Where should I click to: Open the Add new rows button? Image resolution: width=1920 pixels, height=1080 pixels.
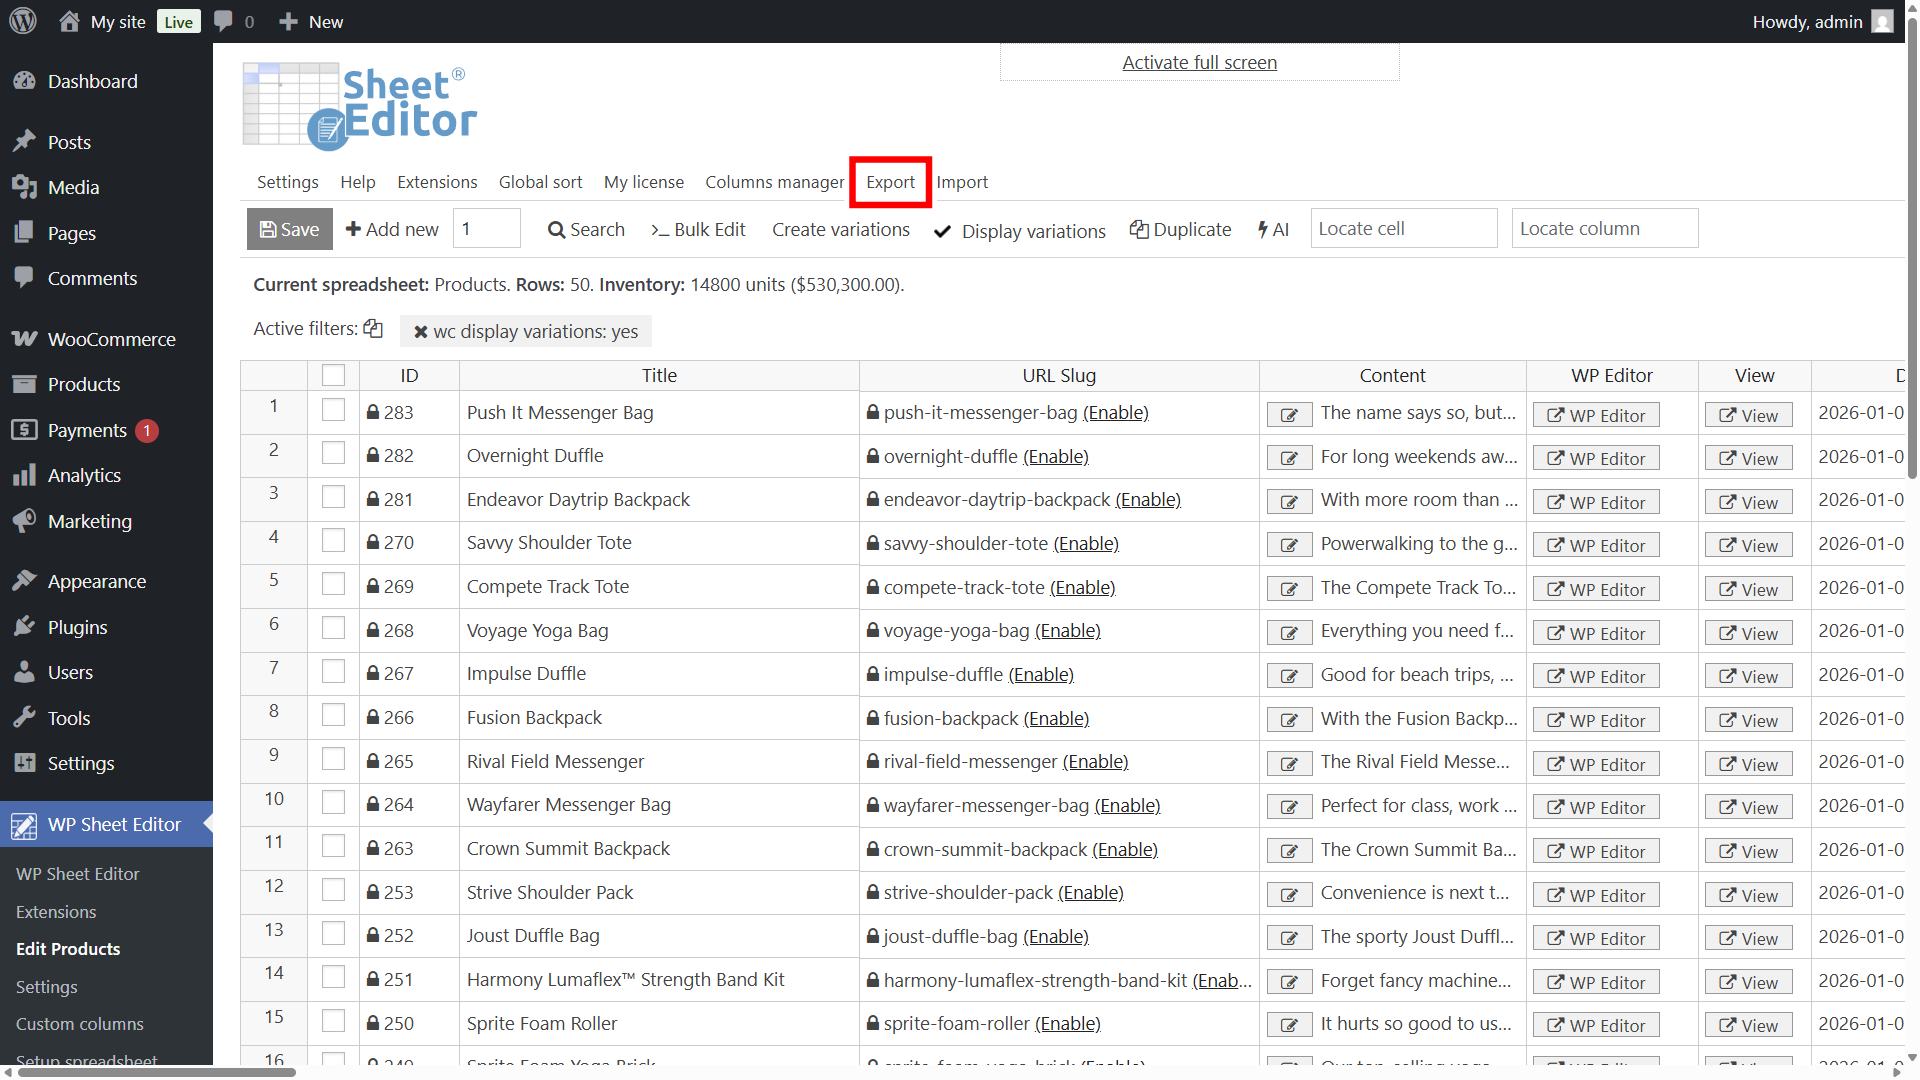[x=392, y=229]
